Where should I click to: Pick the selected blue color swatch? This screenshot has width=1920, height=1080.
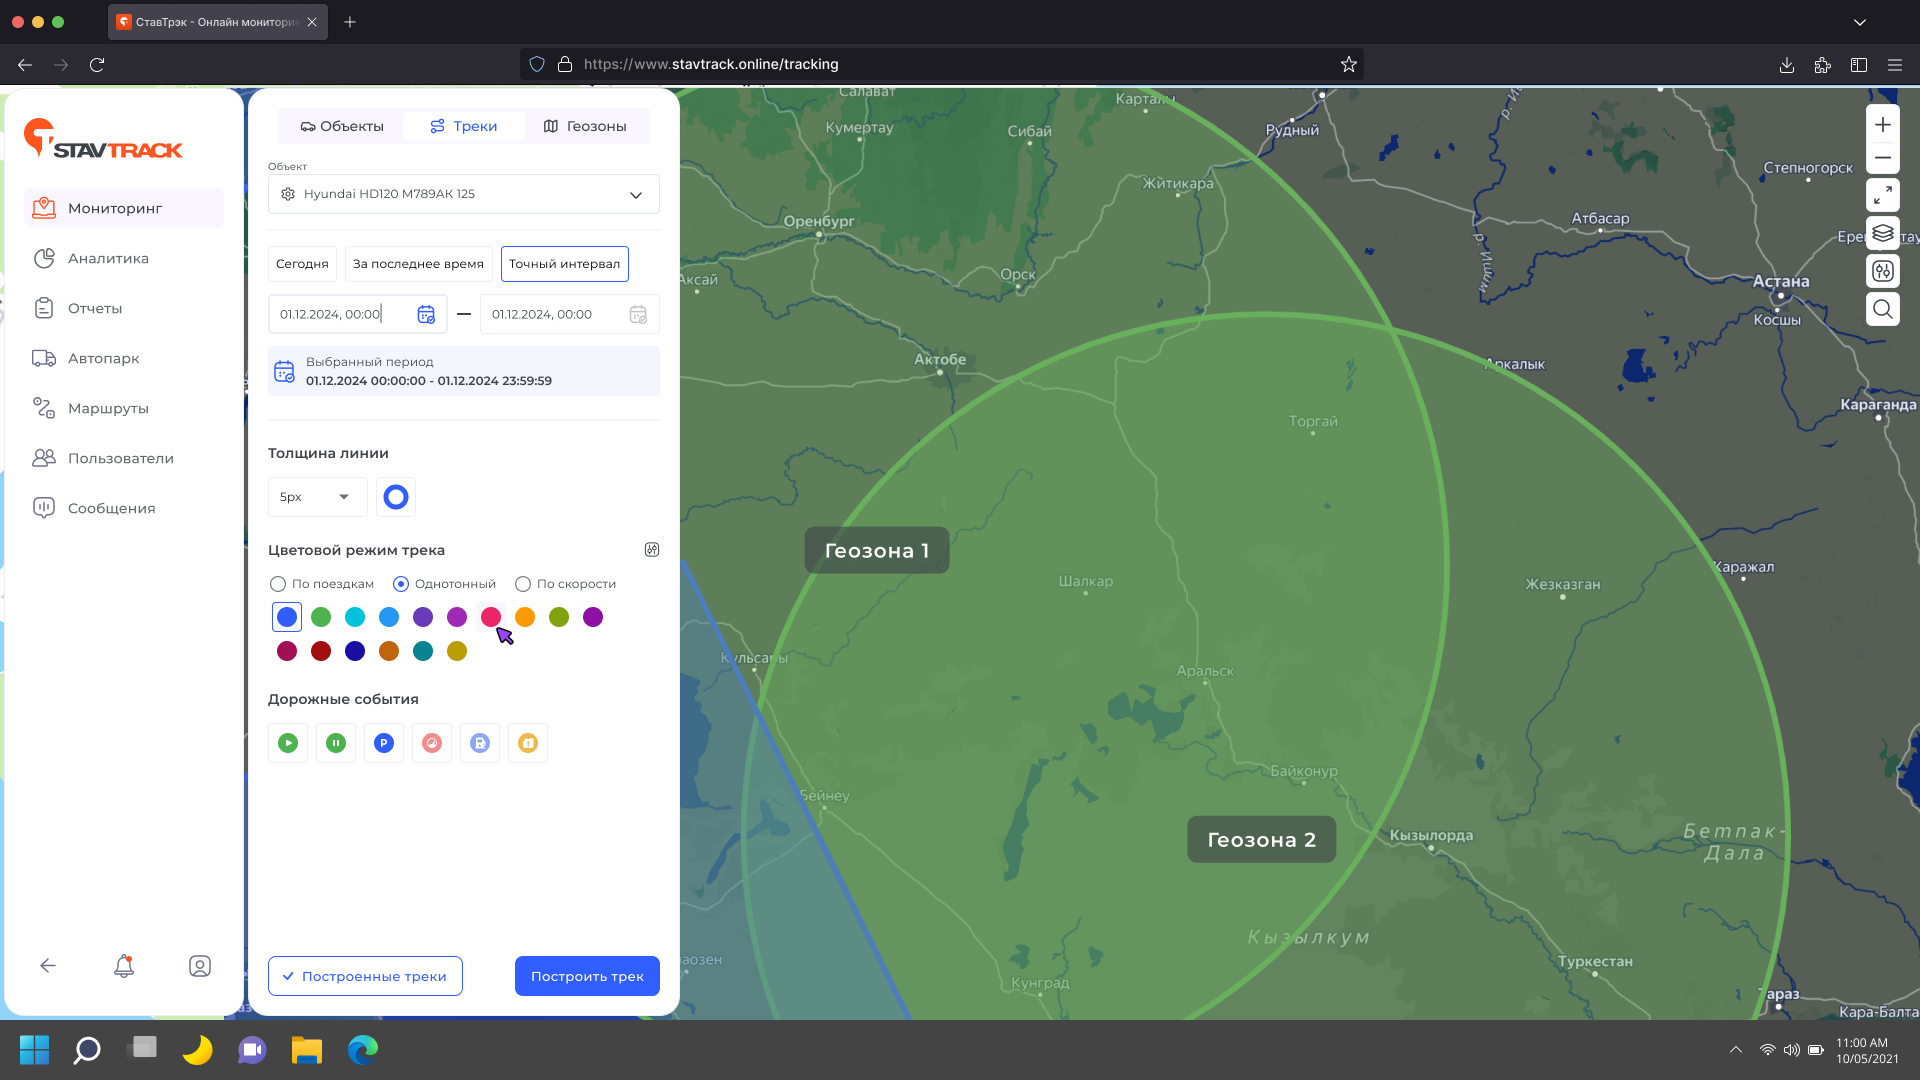[x=287, y=617]
